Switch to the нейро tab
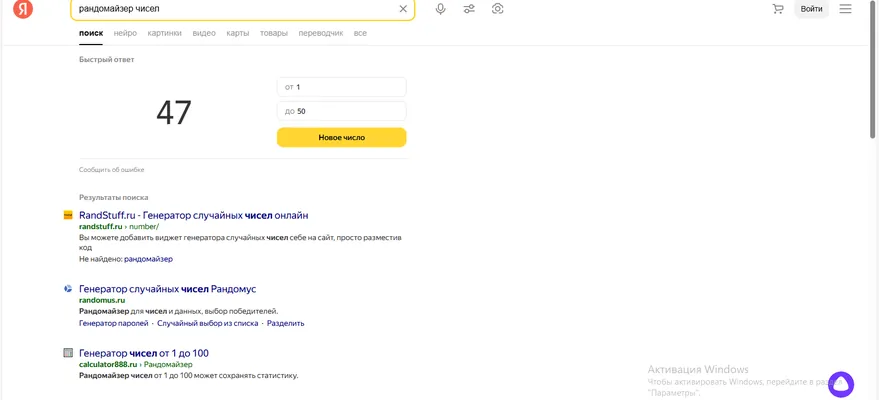 pyautogui.click(x=125, y=33)
